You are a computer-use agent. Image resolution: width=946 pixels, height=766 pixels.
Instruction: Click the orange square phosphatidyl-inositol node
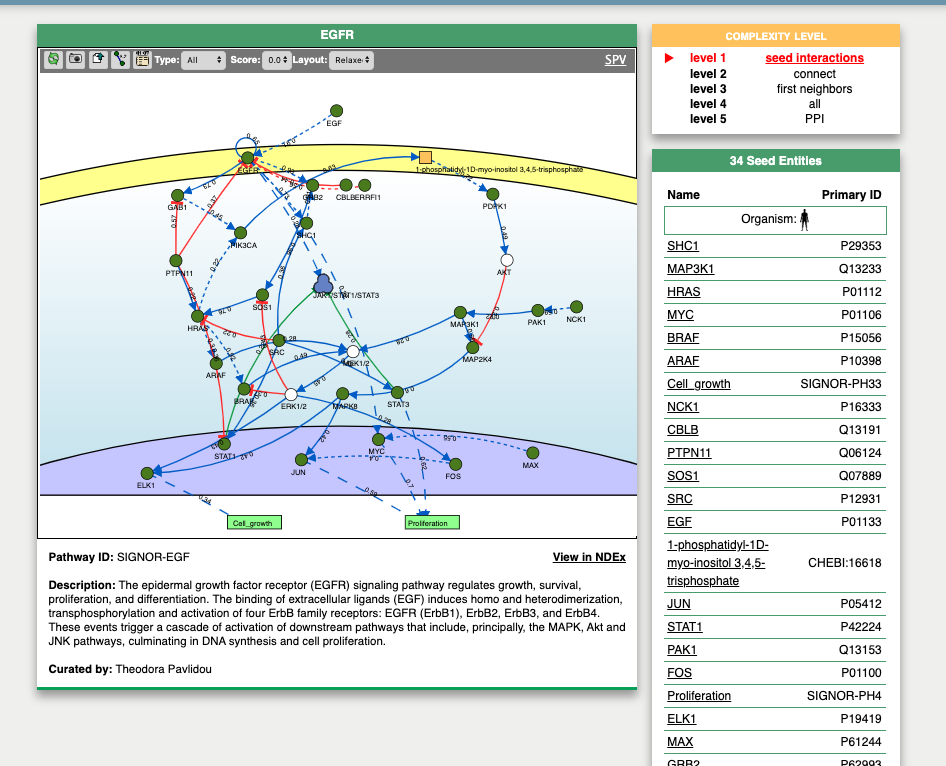pos(425,157)
